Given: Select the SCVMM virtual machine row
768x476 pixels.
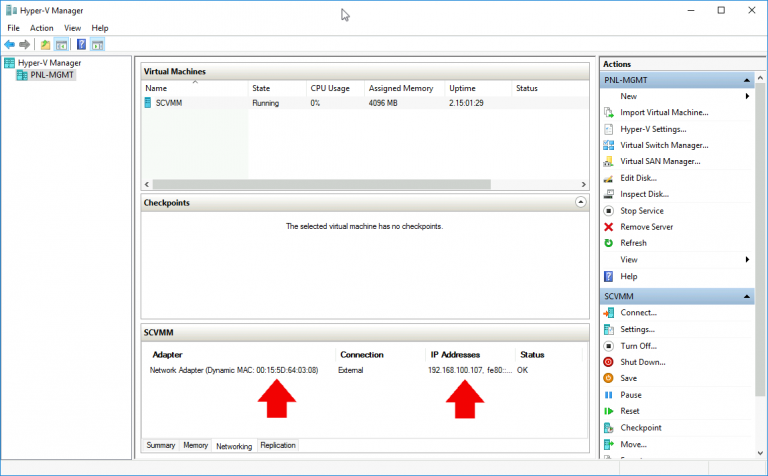Looking at the screenshot, I should tap(365, 103).
